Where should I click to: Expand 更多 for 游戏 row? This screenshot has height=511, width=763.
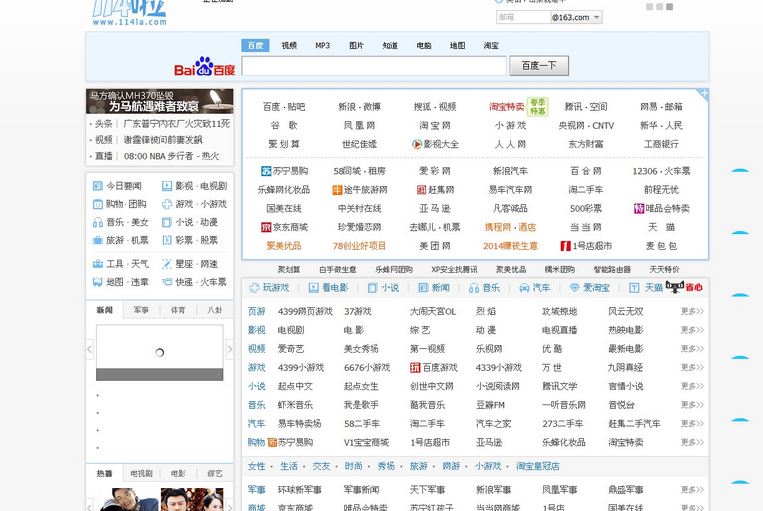tap(692, 367)
